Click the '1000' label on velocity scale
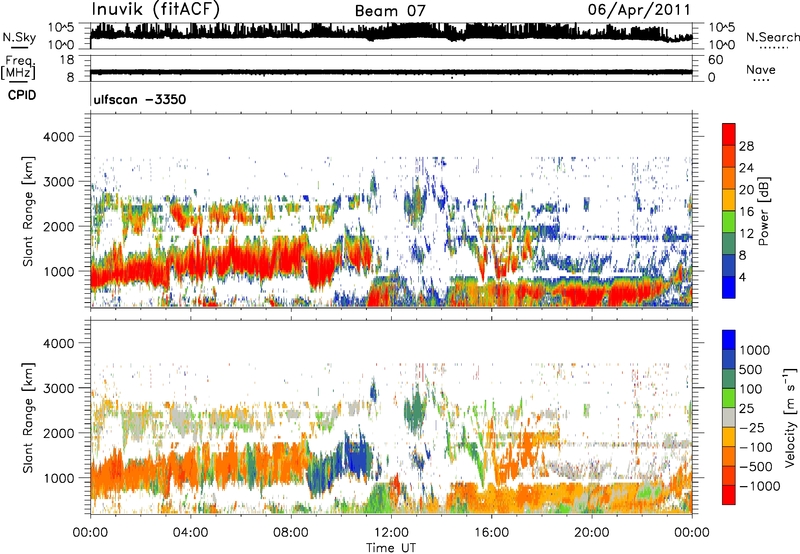This screenshot has width=800, height=554. (755, 350)
